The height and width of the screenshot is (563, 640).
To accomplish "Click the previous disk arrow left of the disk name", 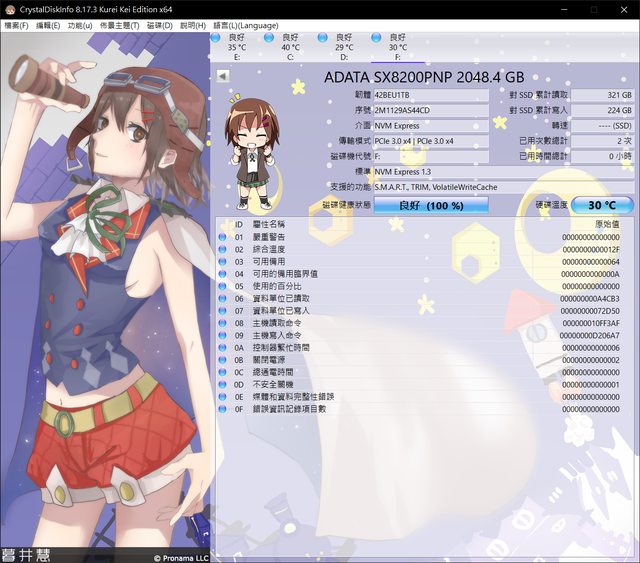I will pyautogui.click(x=222, y=76).
